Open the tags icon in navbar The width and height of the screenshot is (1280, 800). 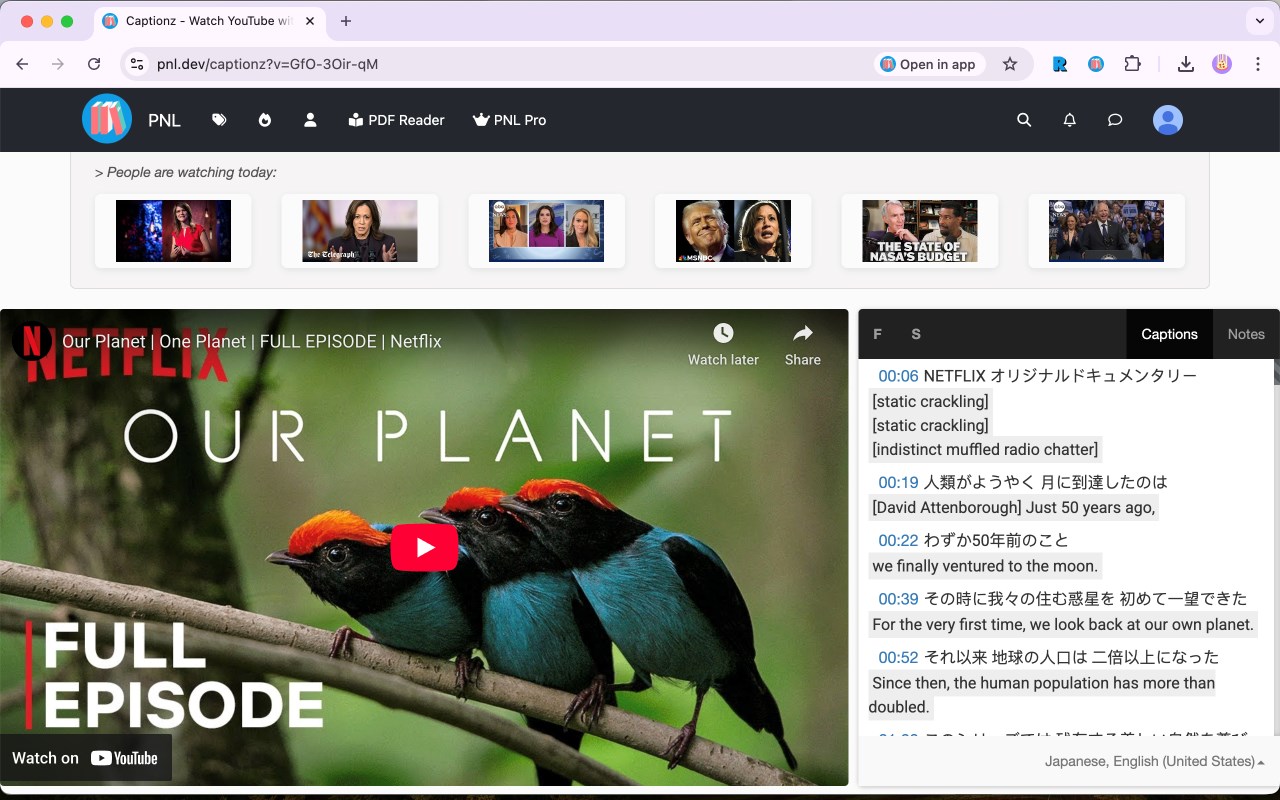(219, 120)
